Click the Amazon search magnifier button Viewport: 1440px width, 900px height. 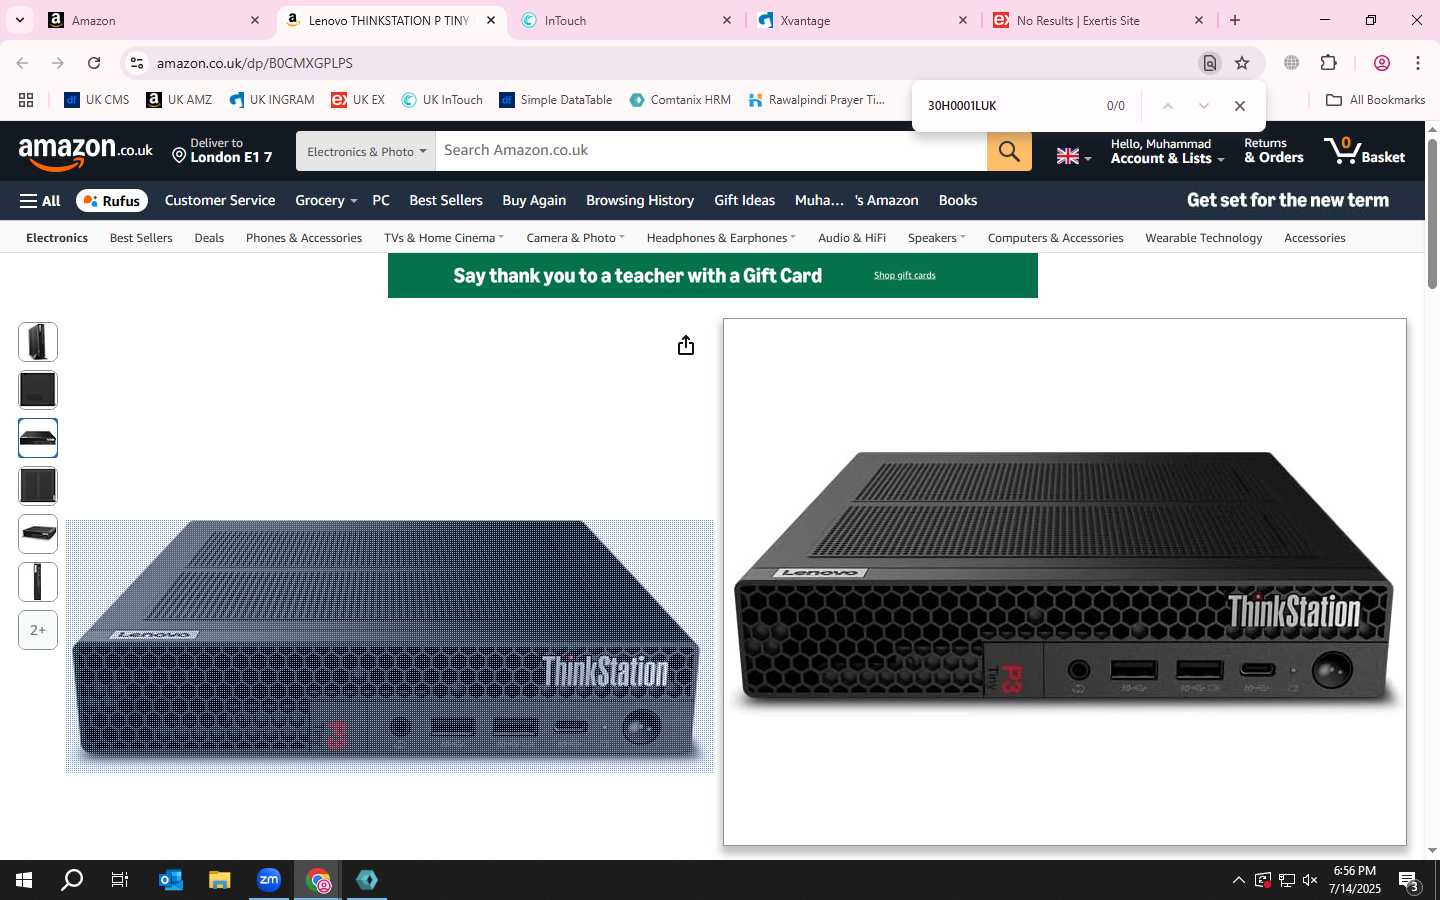[1009, 151]
